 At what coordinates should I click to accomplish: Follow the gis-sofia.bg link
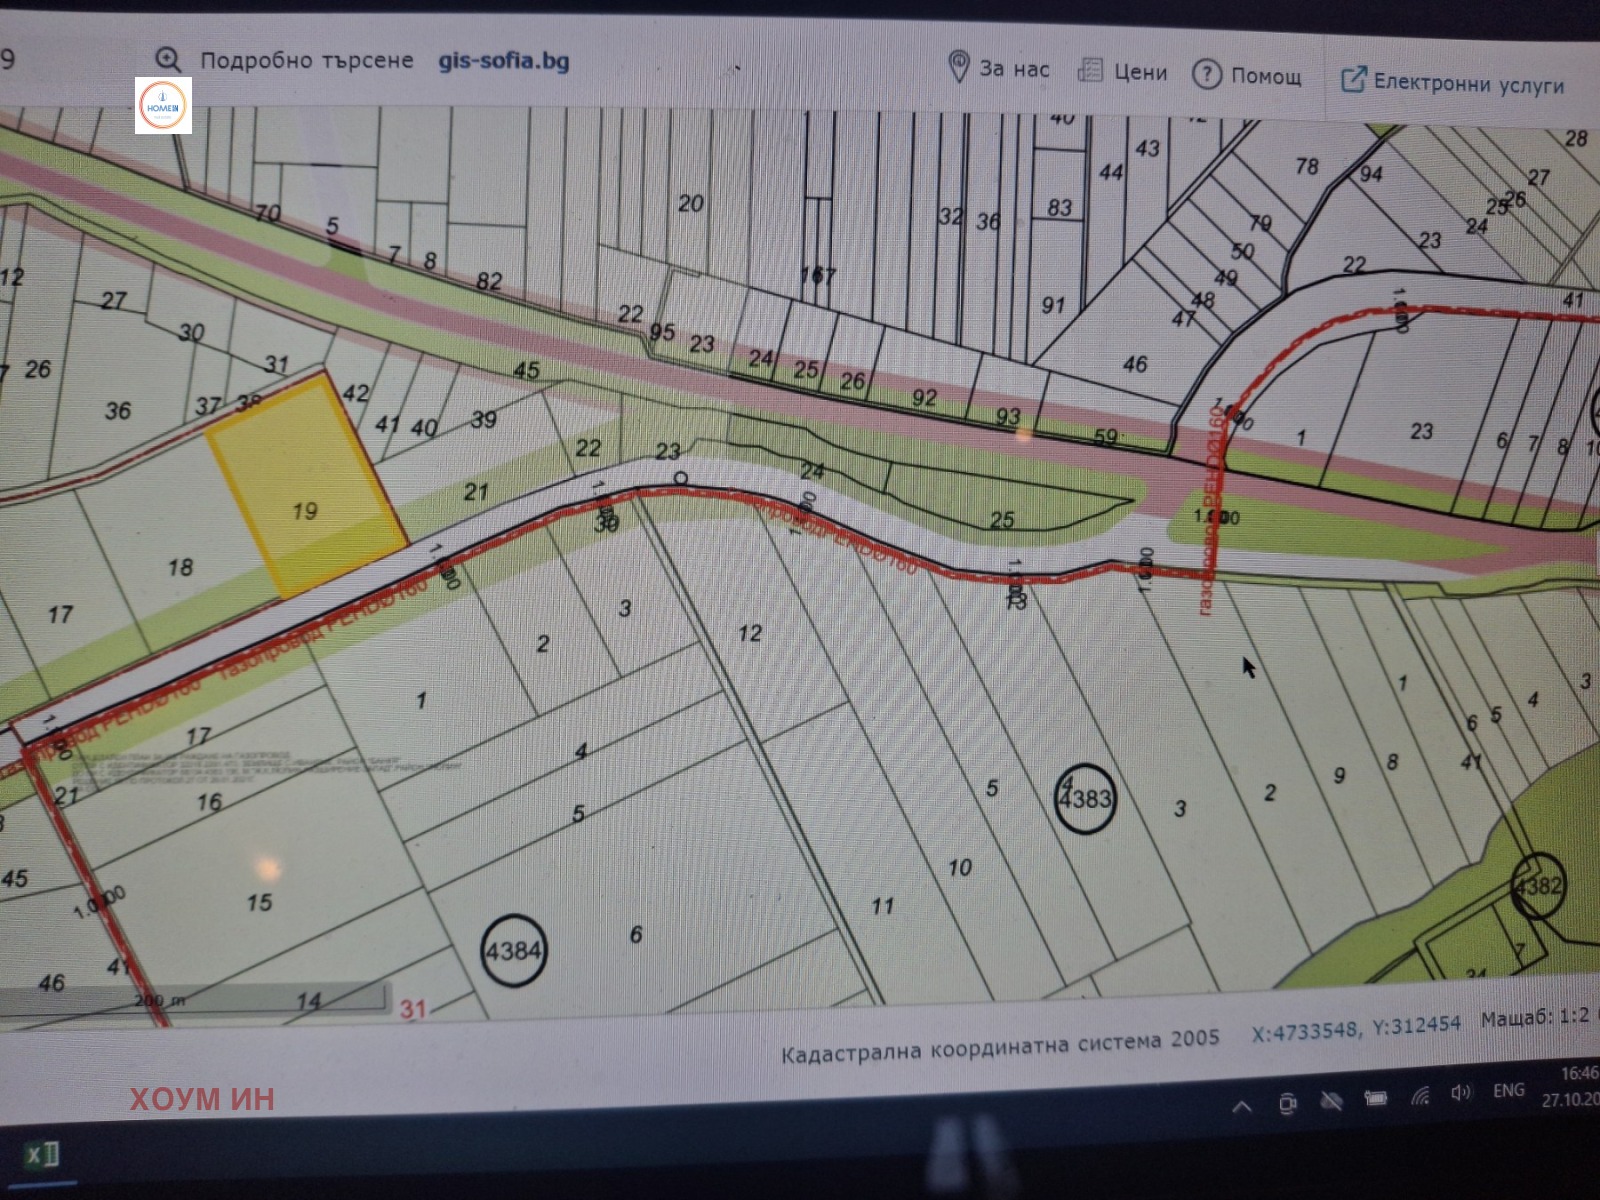point(503,61)
